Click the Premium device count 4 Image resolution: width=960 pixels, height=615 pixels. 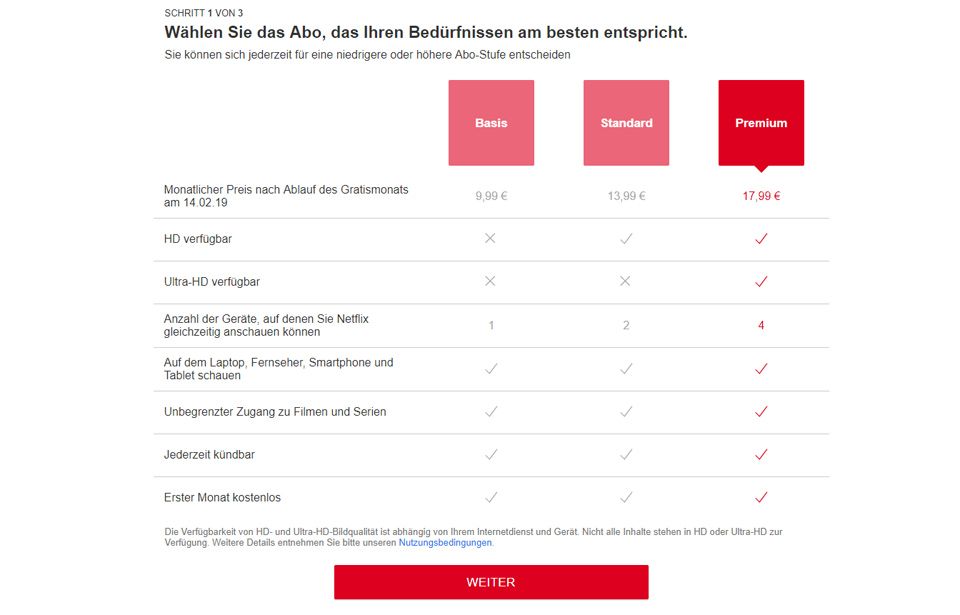(x=761, y=325)
